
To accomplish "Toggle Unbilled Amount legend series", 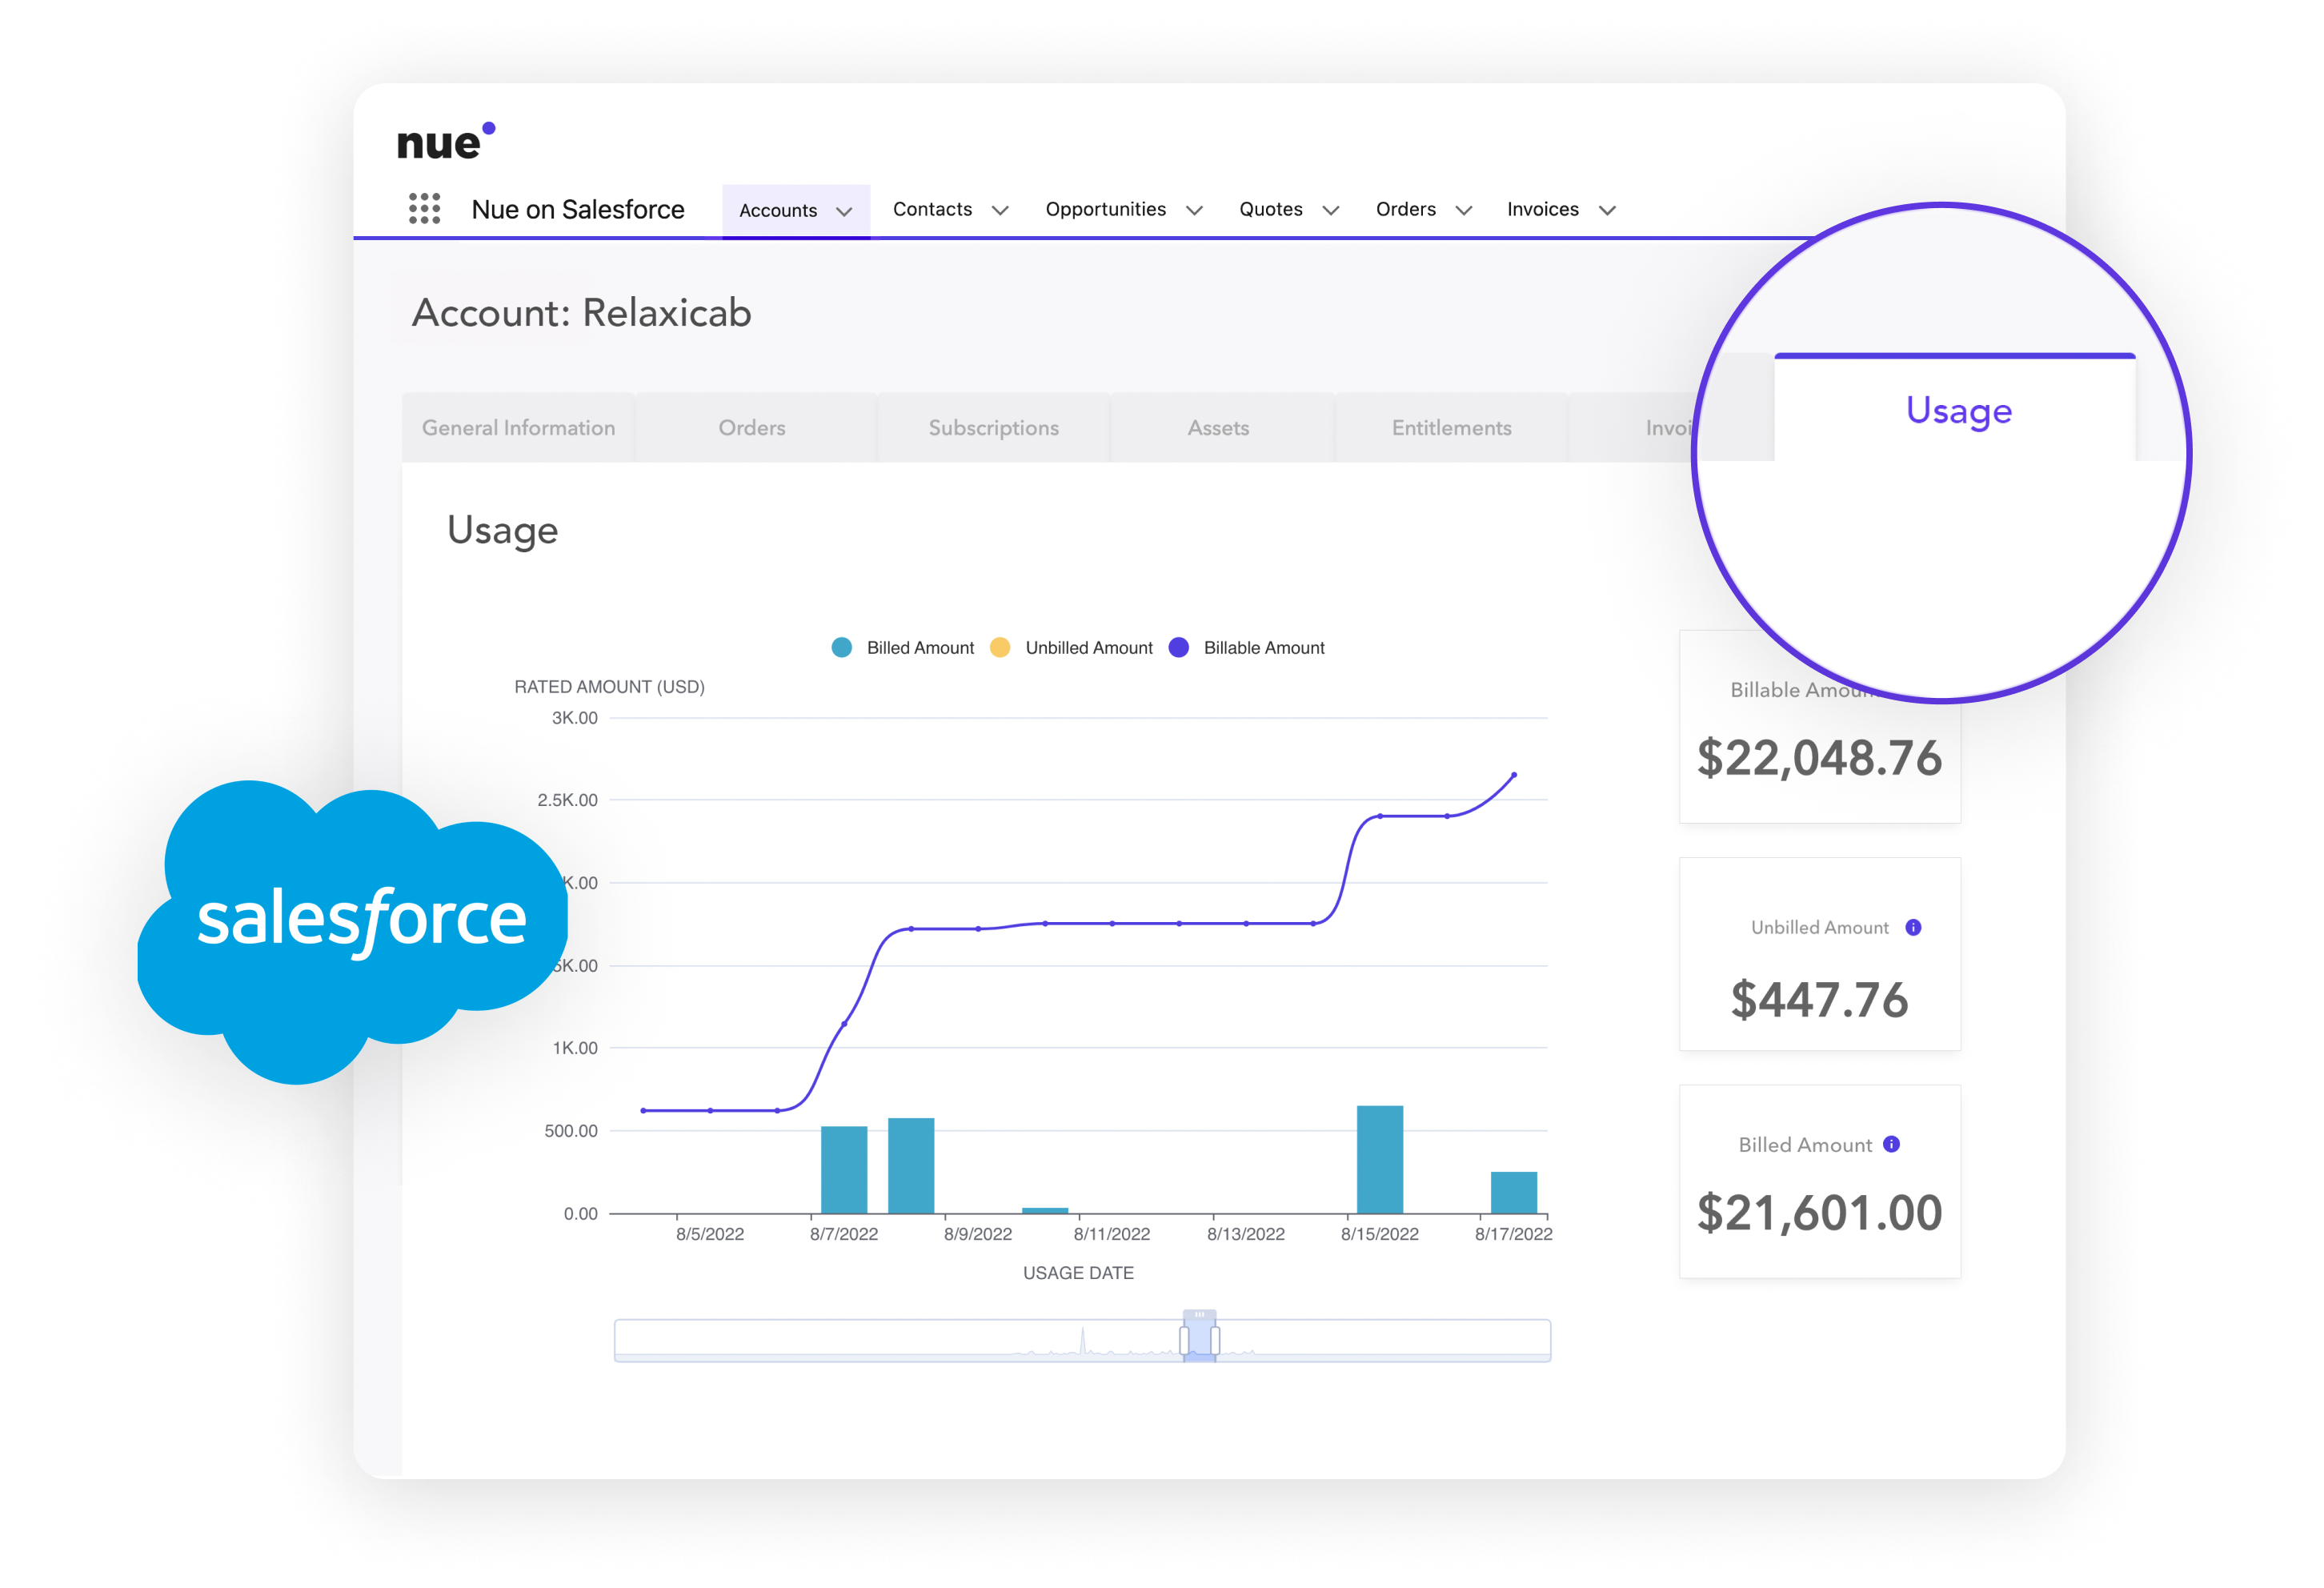I will pyautogui.click(x=1071, y=647).
